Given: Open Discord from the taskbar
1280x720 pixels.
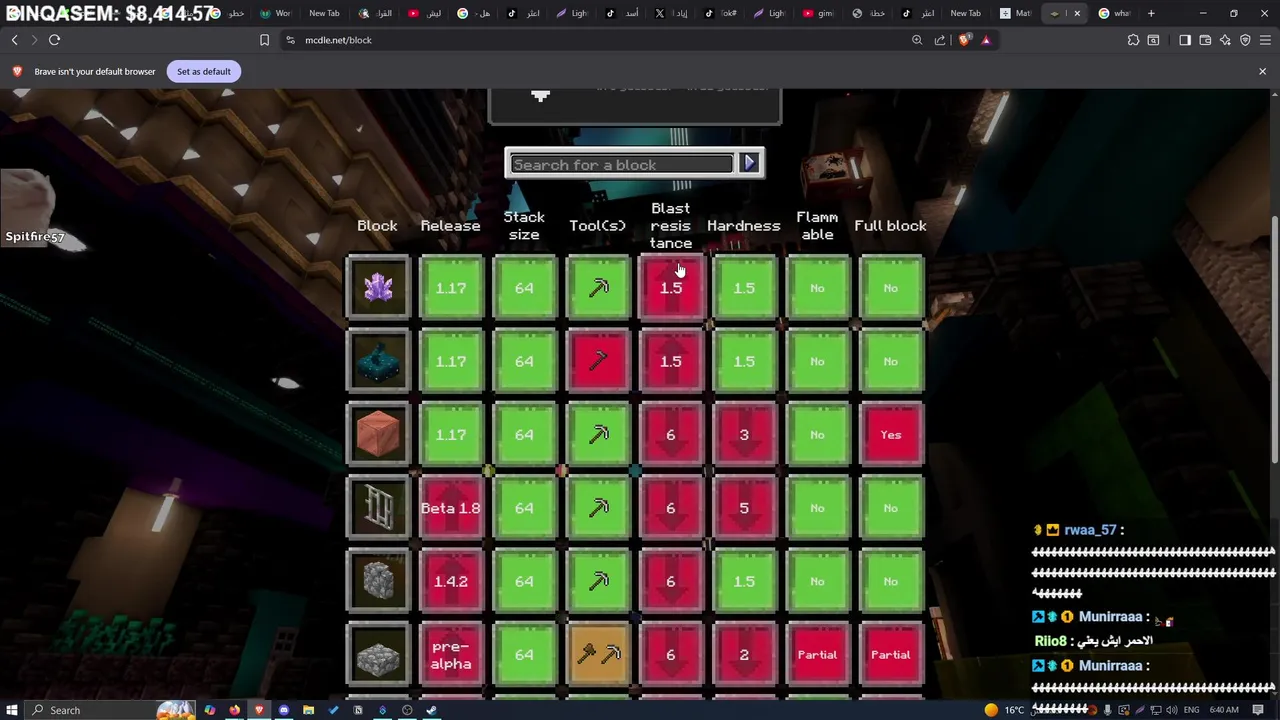Looking at the screenshot, I should pos(284,710).
